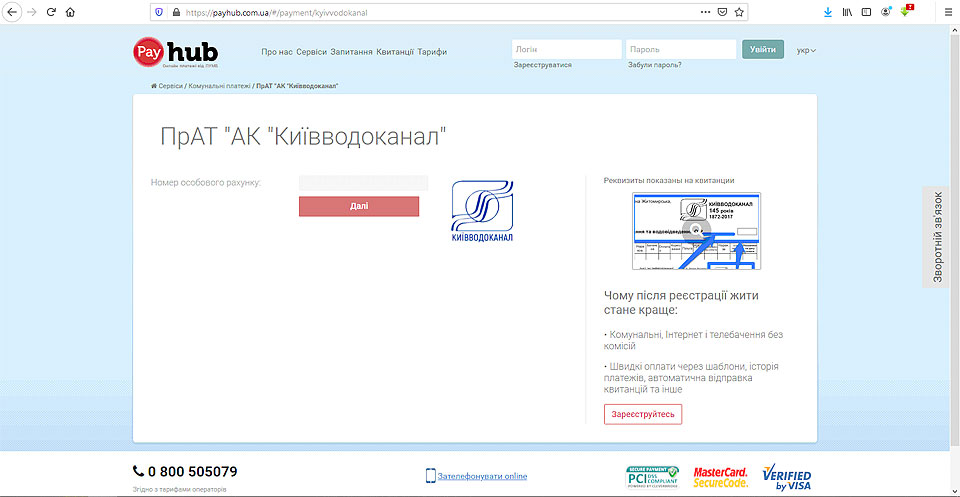Click the Сервіси breadcrumb link
The image size is (960, 497).
(170, 86)
